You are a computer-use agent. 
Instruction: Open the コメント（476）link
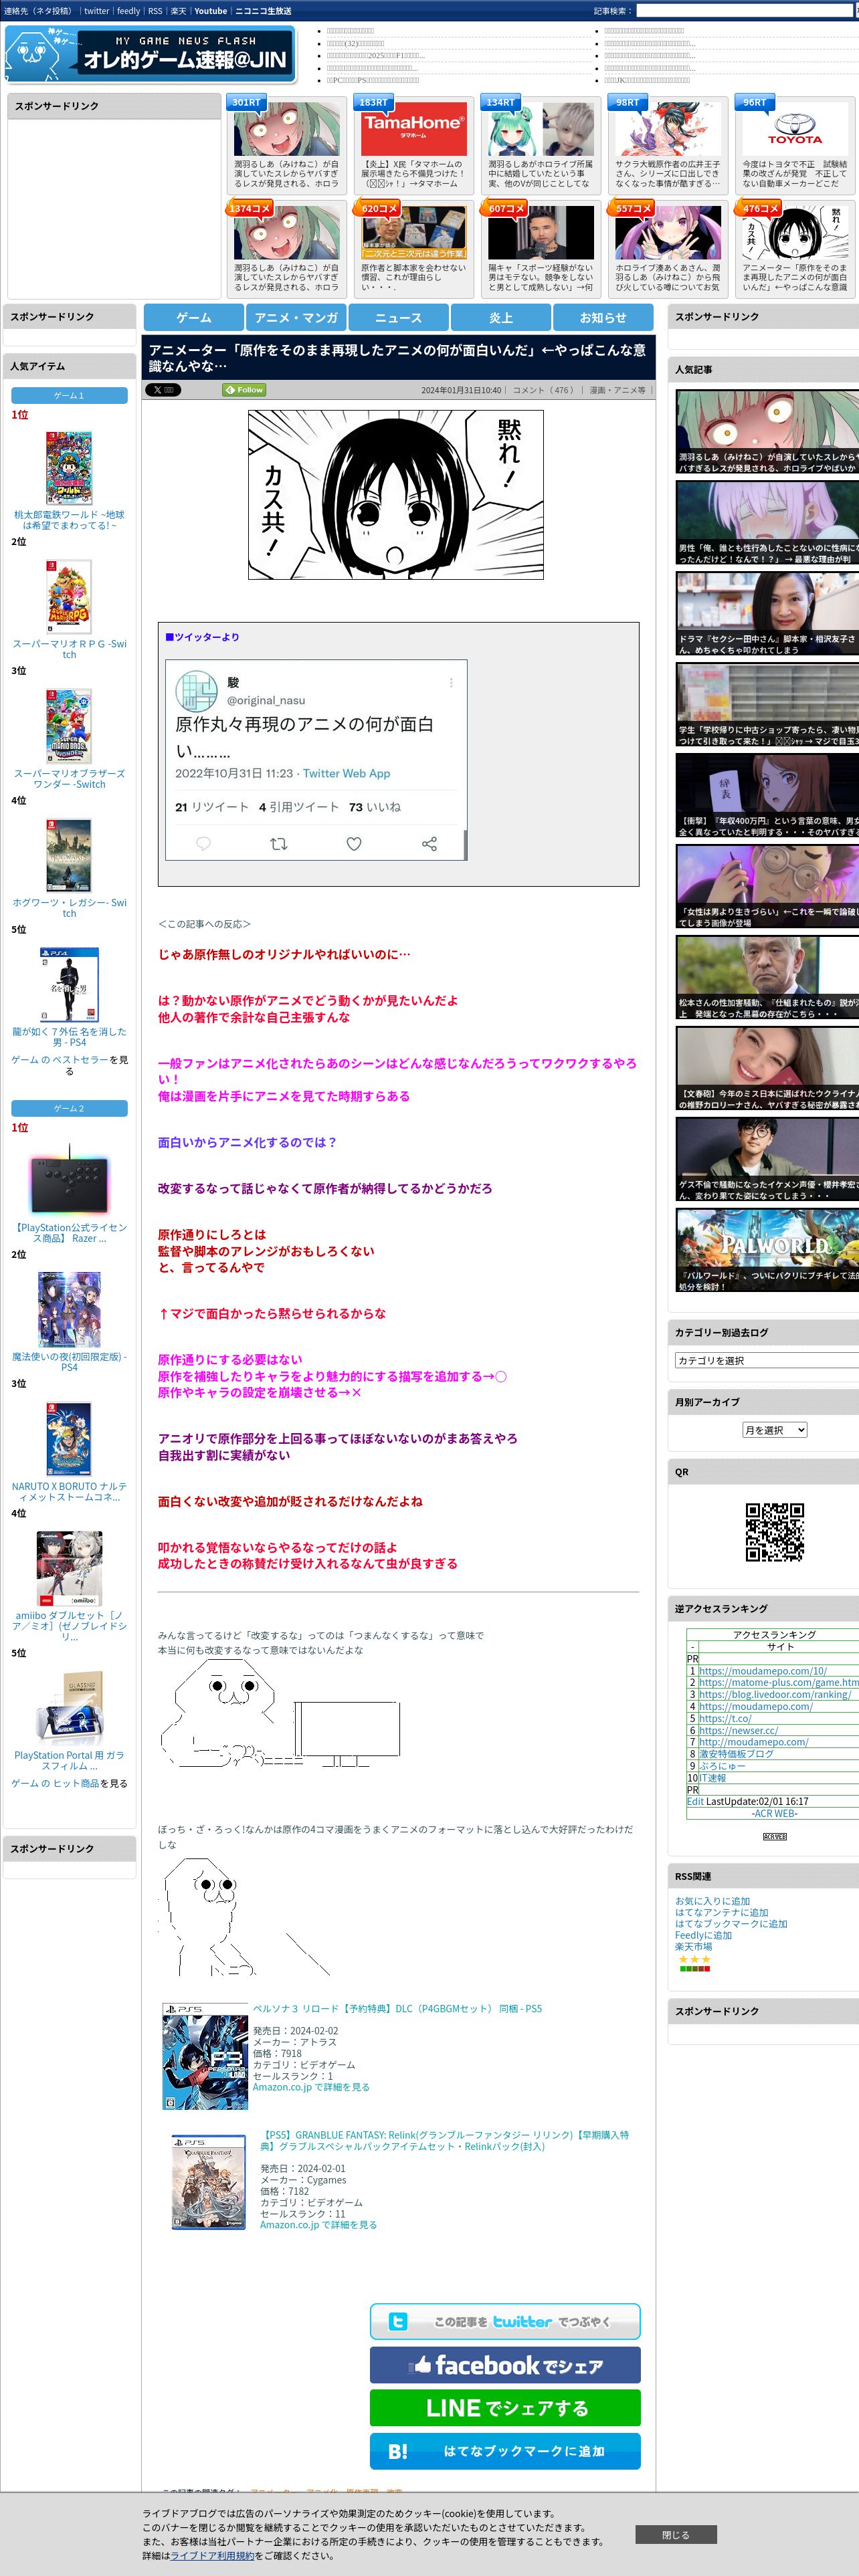[x=544, y=390]
